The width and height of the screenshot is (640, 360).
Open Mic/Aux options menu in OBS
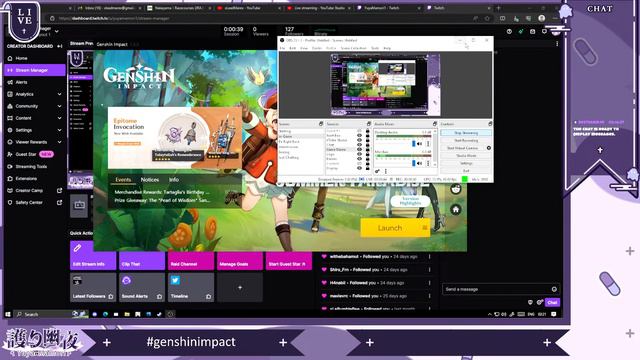point(428,163)
